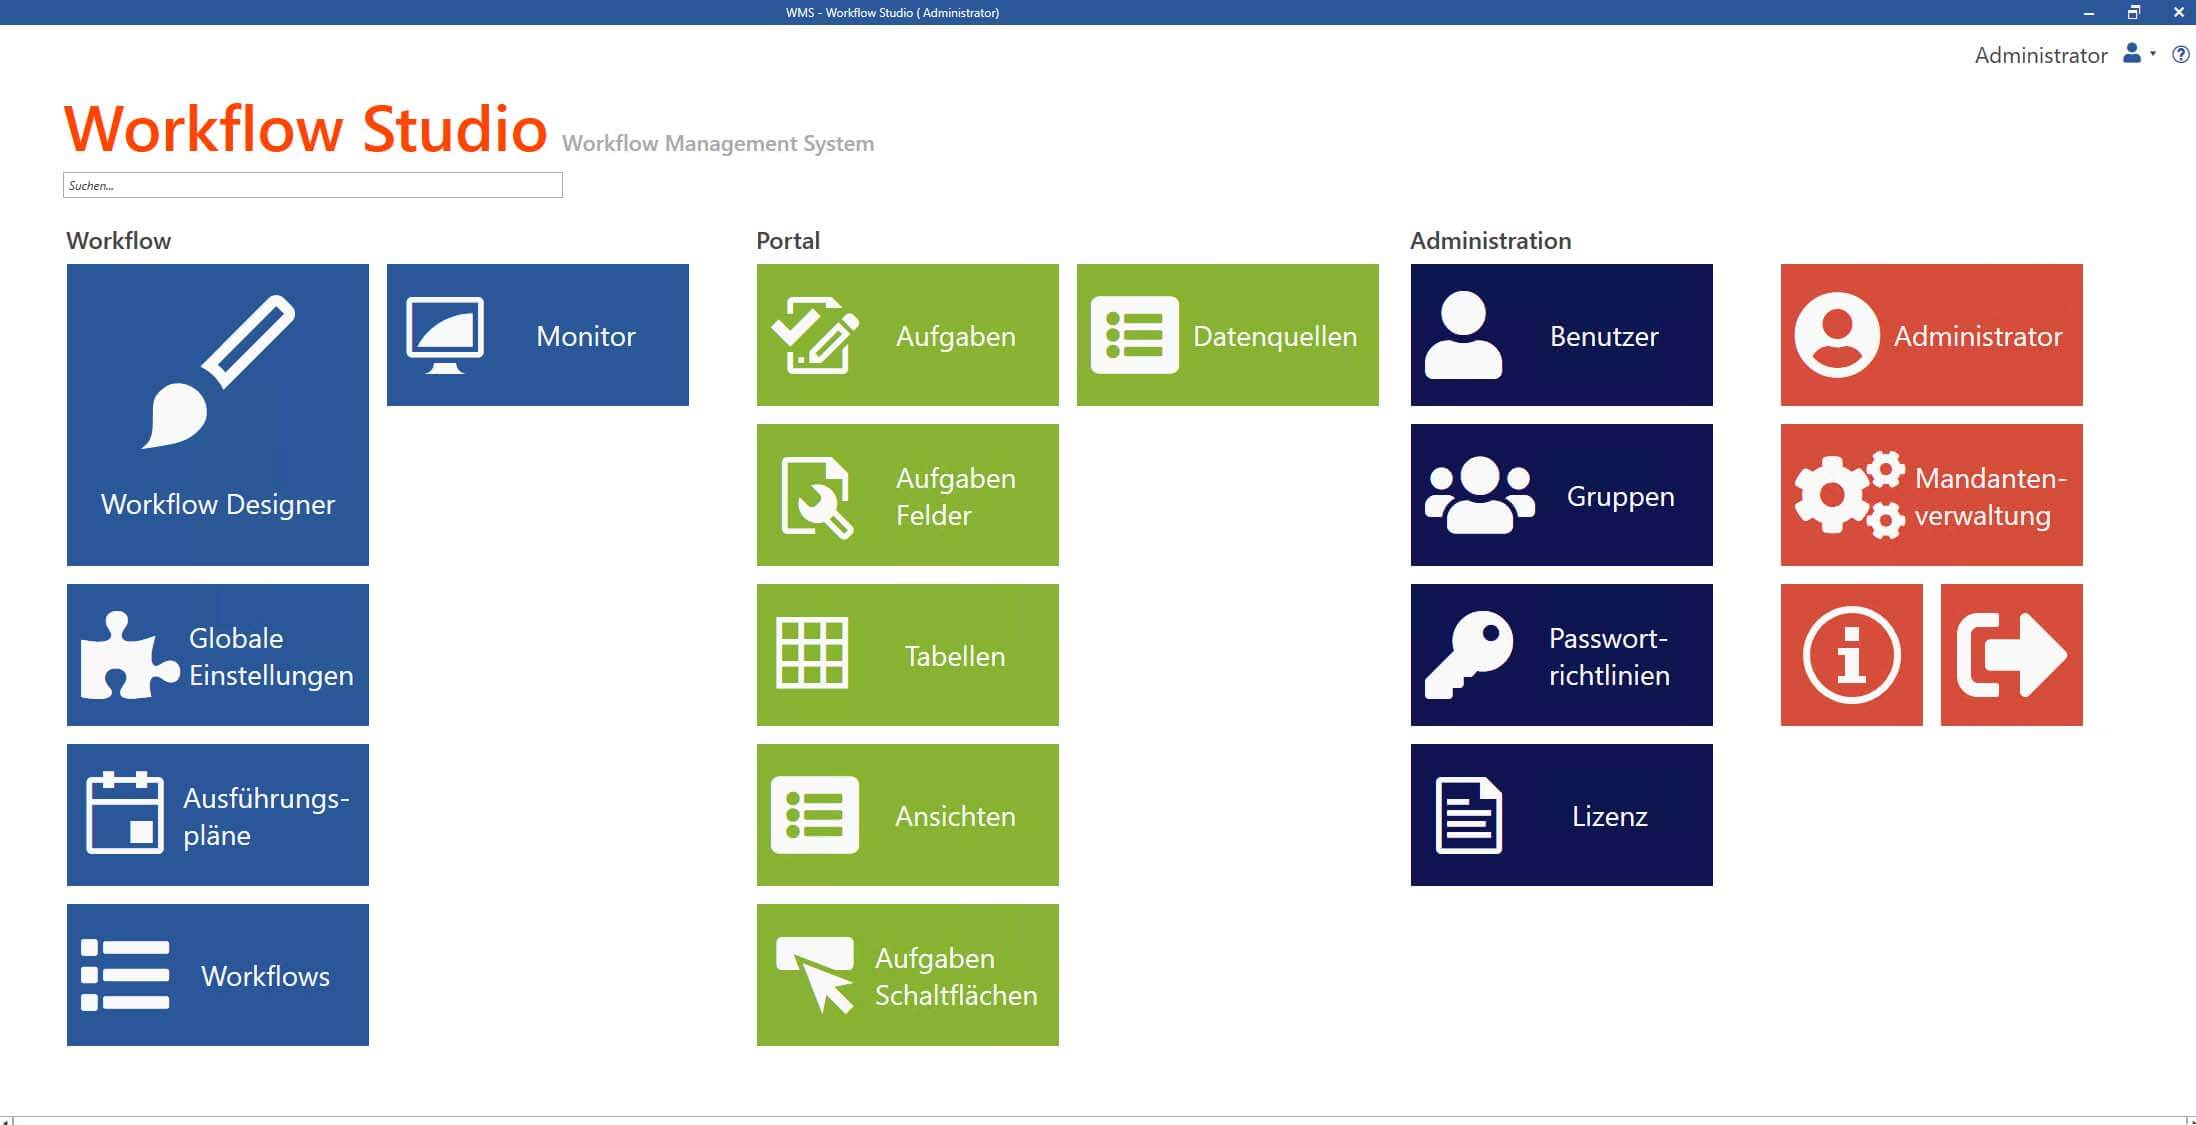
Task: Open the Monitor tile
Action: click(537, 335)
